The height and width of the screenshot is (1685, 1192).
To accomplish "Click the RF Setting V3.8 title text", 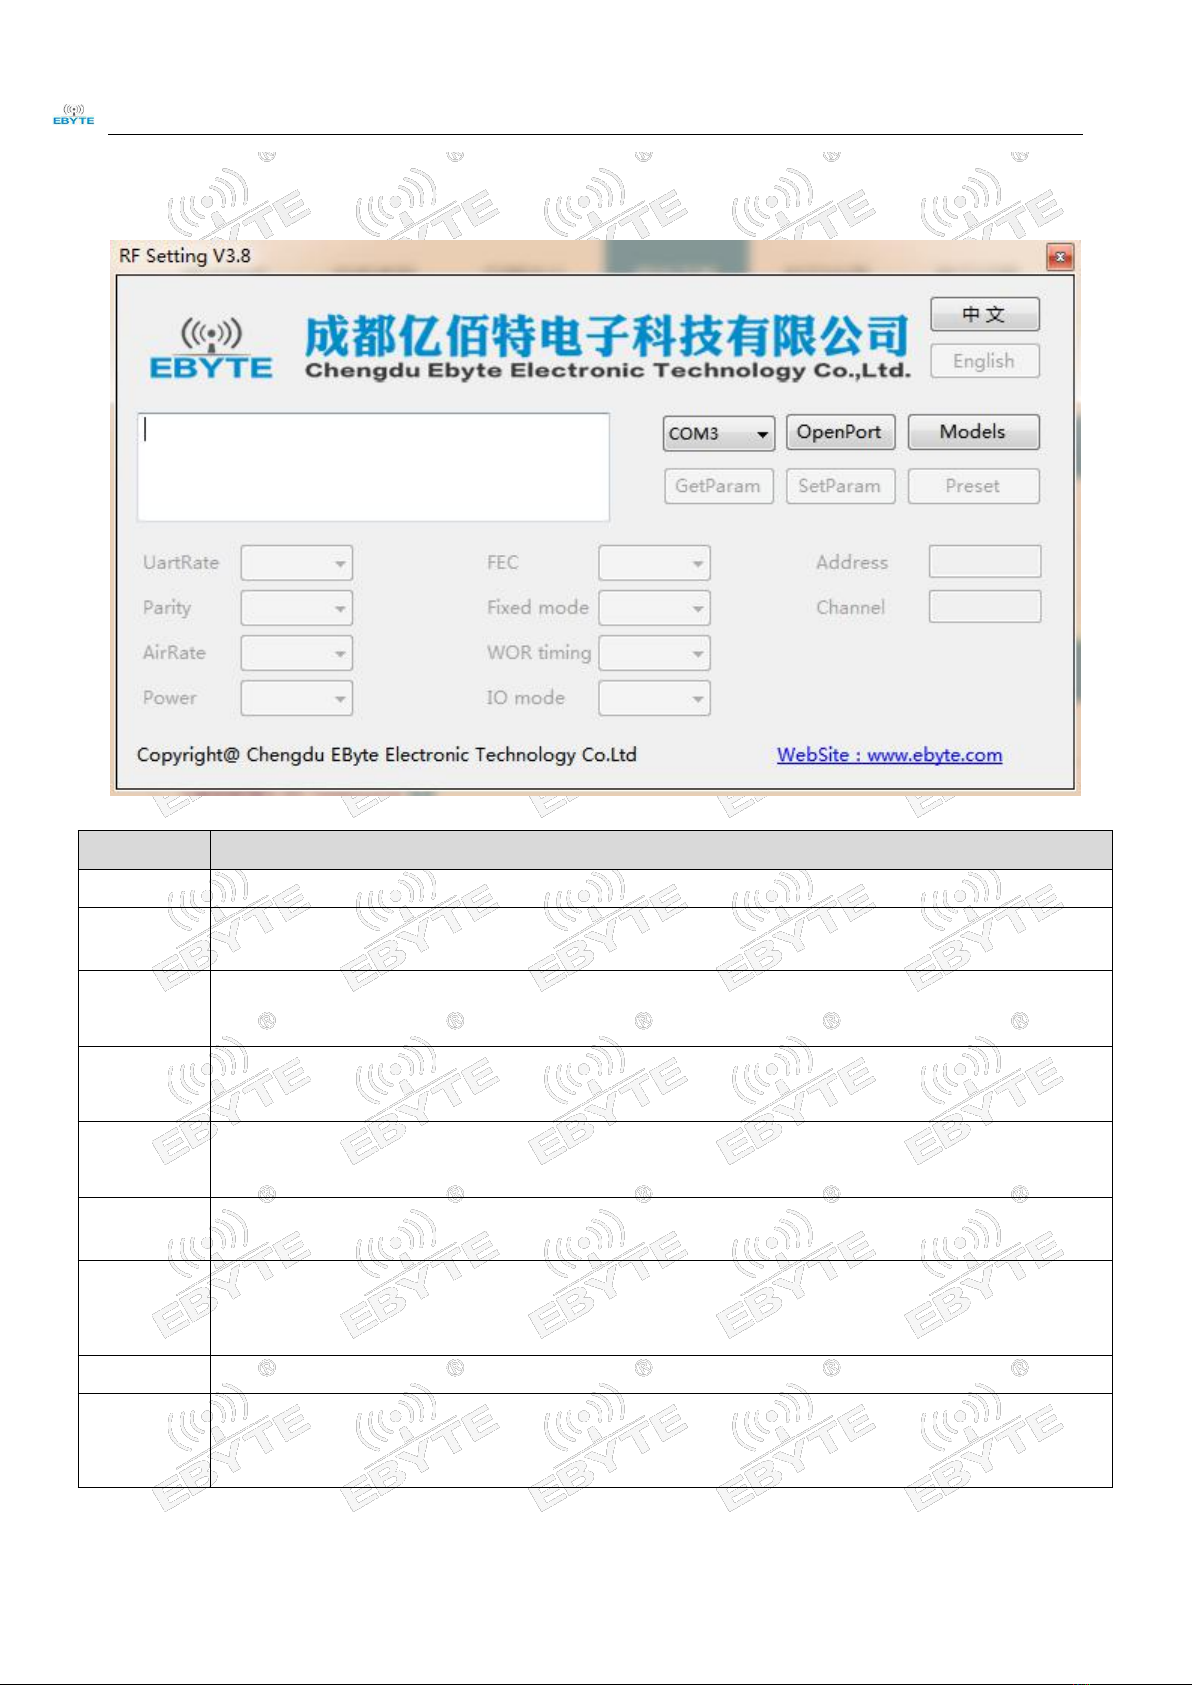I will (185, 256).
